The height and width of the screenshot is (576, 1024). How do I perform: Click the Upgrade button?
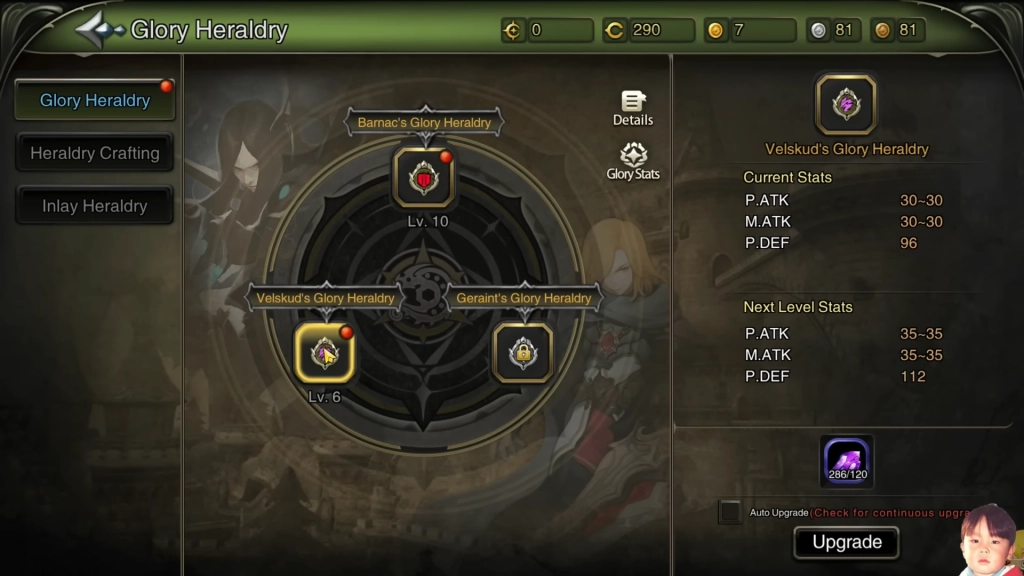point(847,542)
